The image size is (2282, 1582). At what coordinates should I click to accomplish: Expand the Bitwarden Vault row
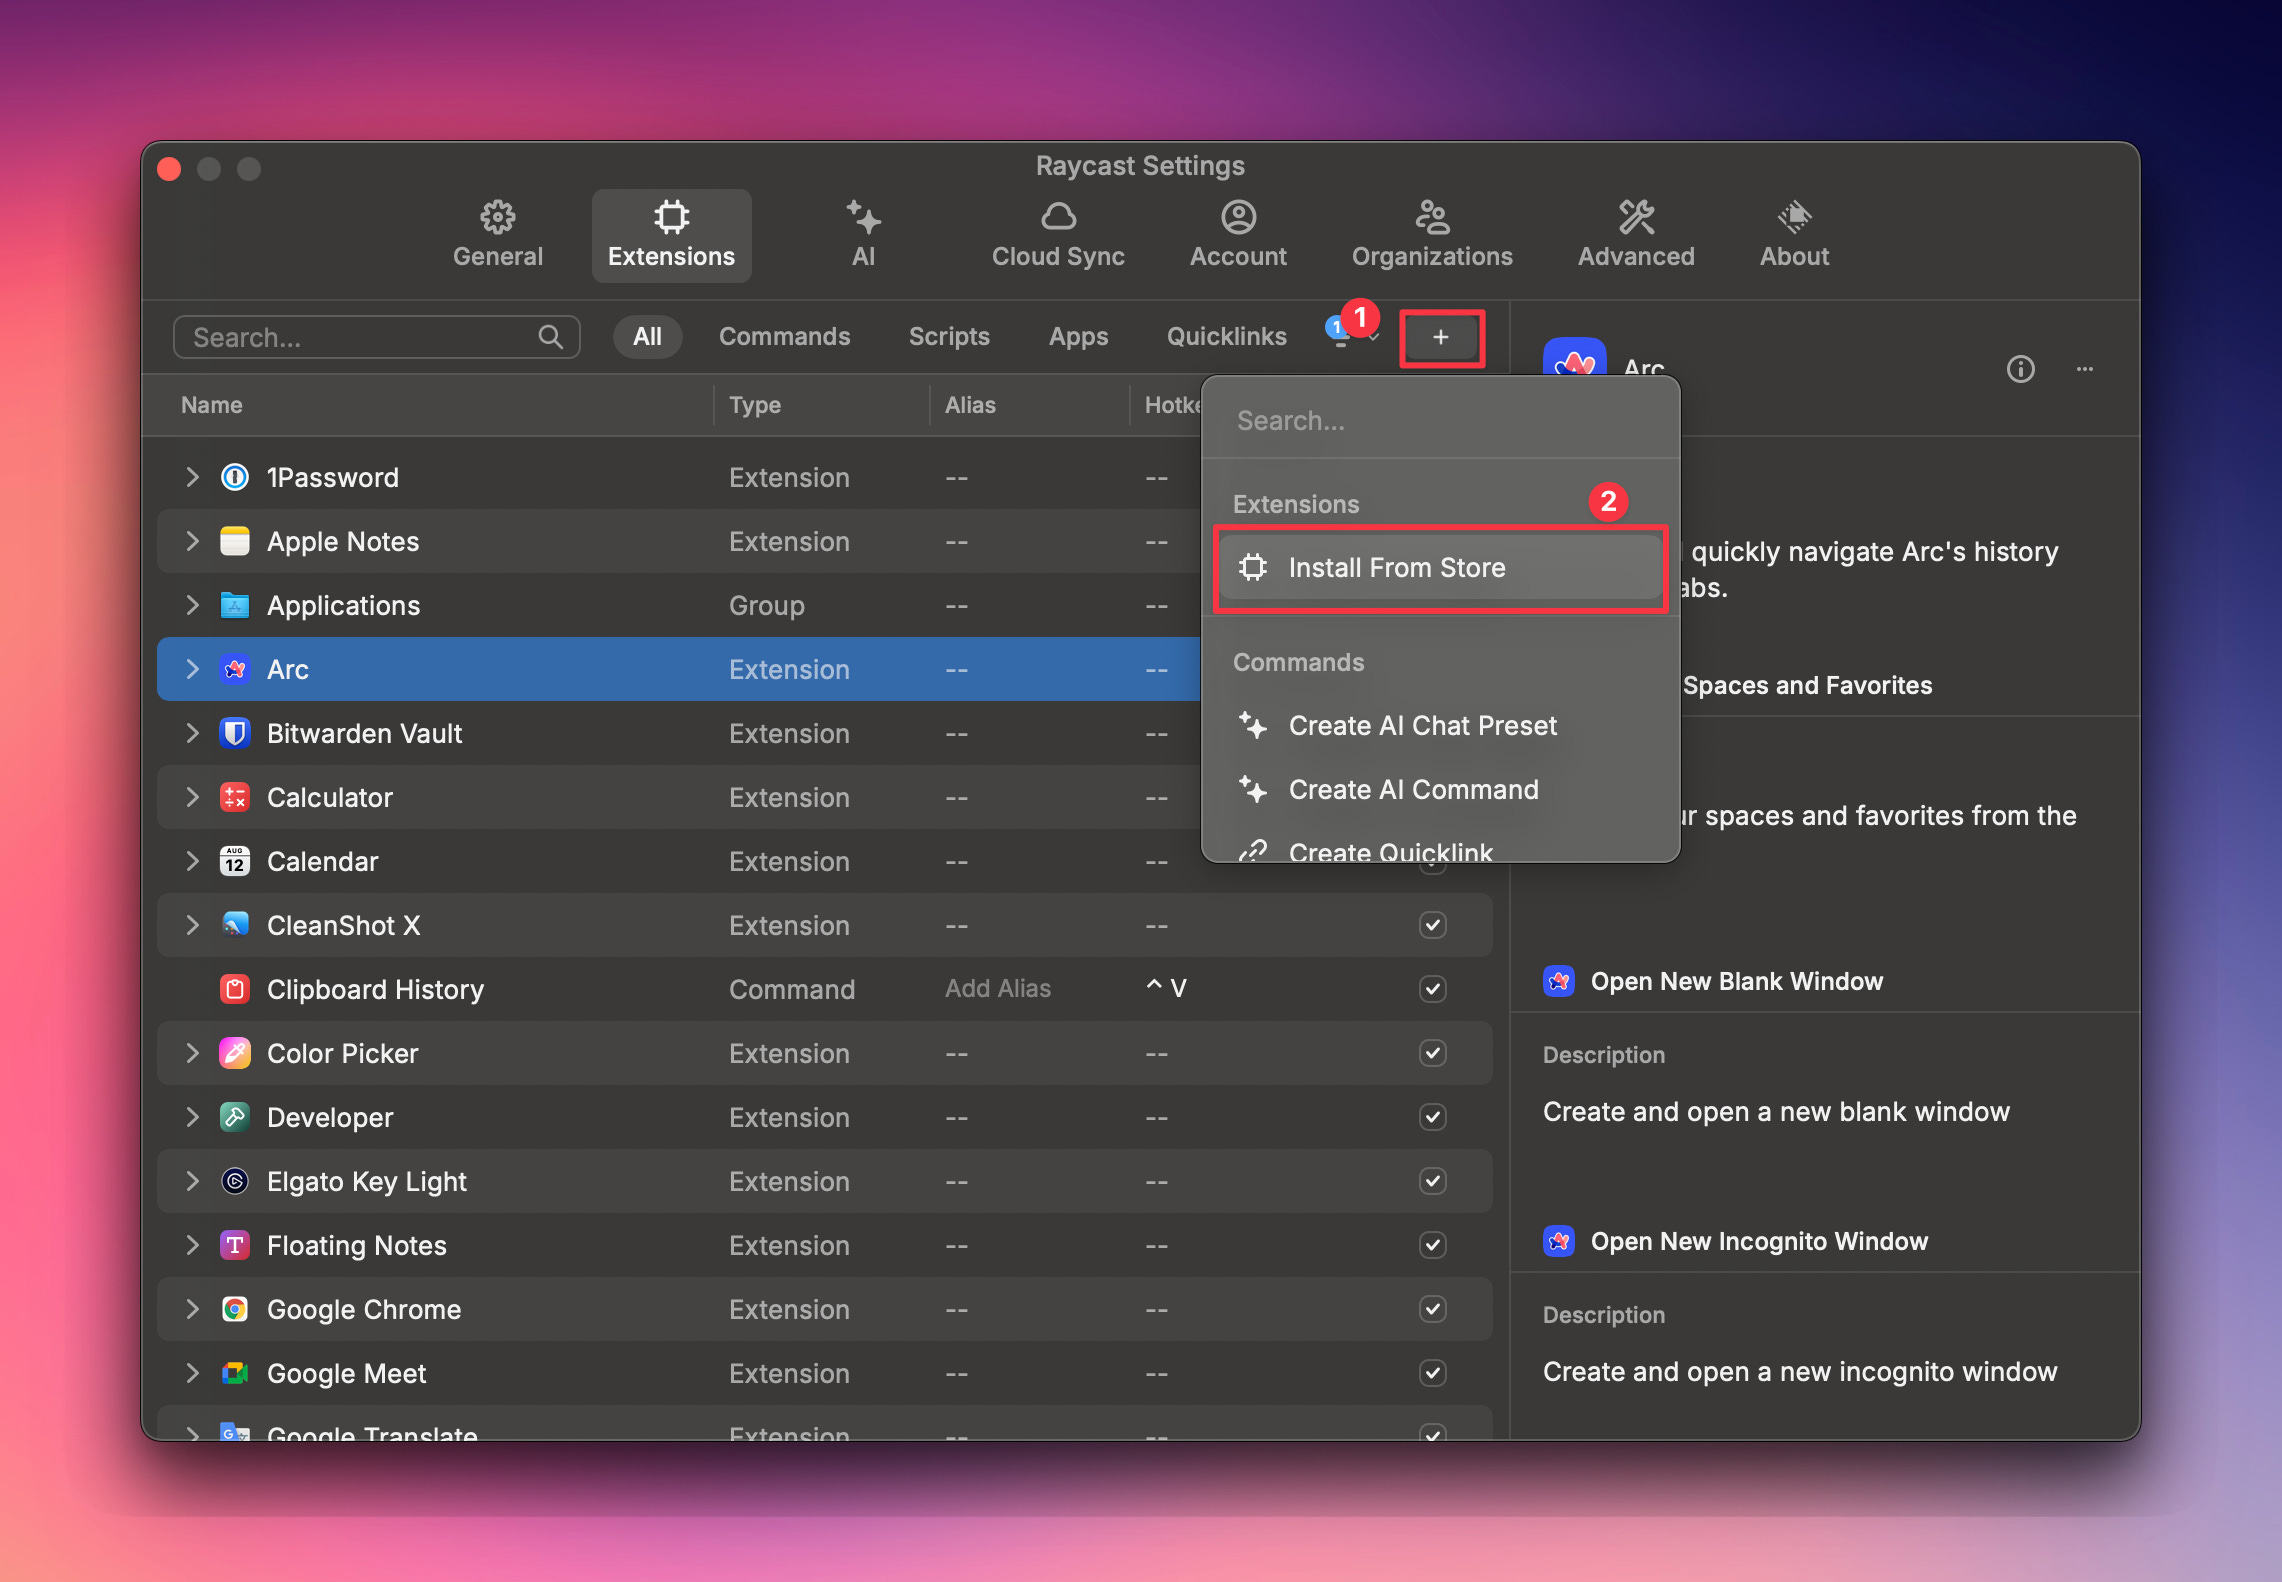[x=192, y=733]
